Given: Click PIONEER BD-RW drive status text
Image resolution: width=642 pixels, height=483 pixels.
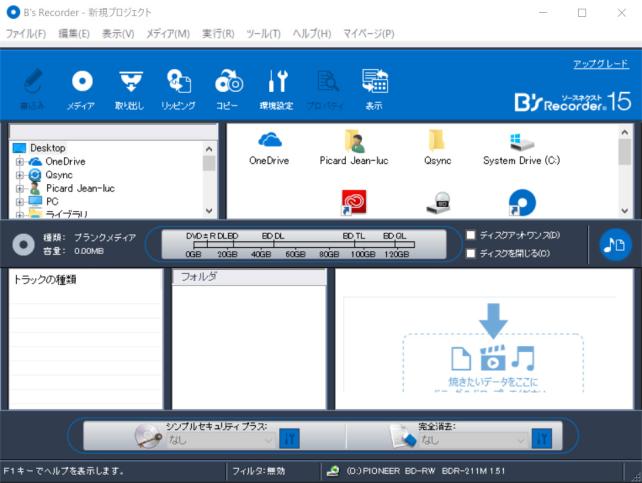Looking at the screenshot, I should point(426,471).
